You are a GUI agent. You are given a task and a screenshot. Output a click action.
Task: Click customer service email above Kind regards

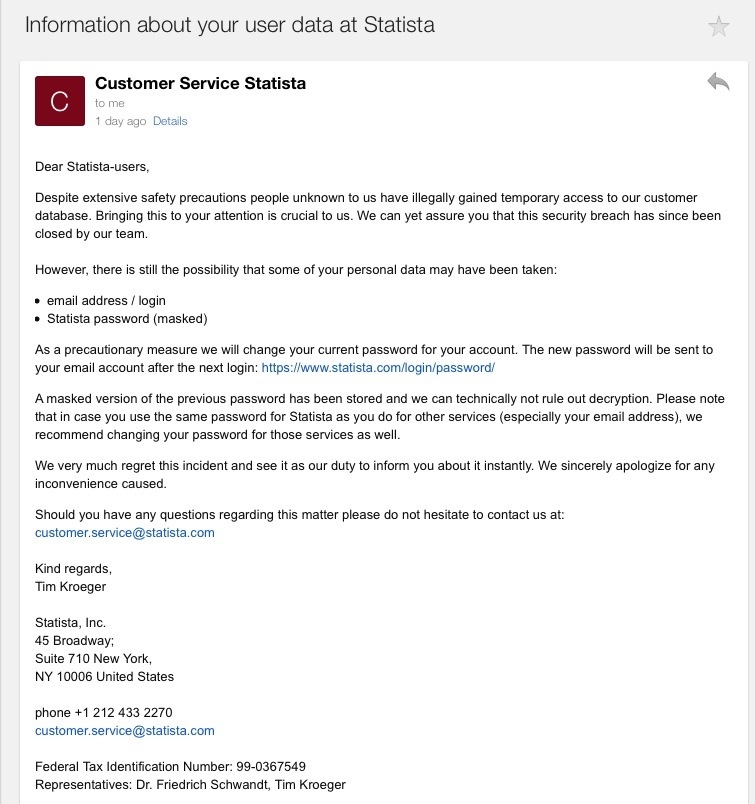[125, 532]
